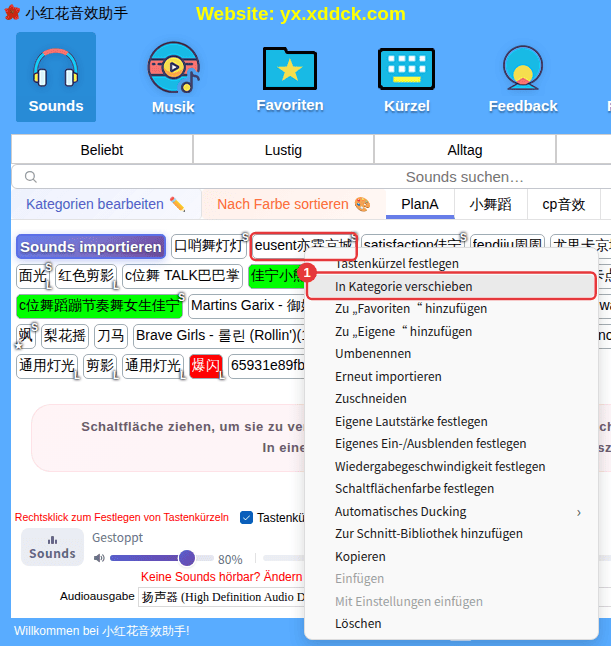Screen dimensions: 611x646
Task: Select Erneut importieren from context menu
Action: tap(451, 377)
